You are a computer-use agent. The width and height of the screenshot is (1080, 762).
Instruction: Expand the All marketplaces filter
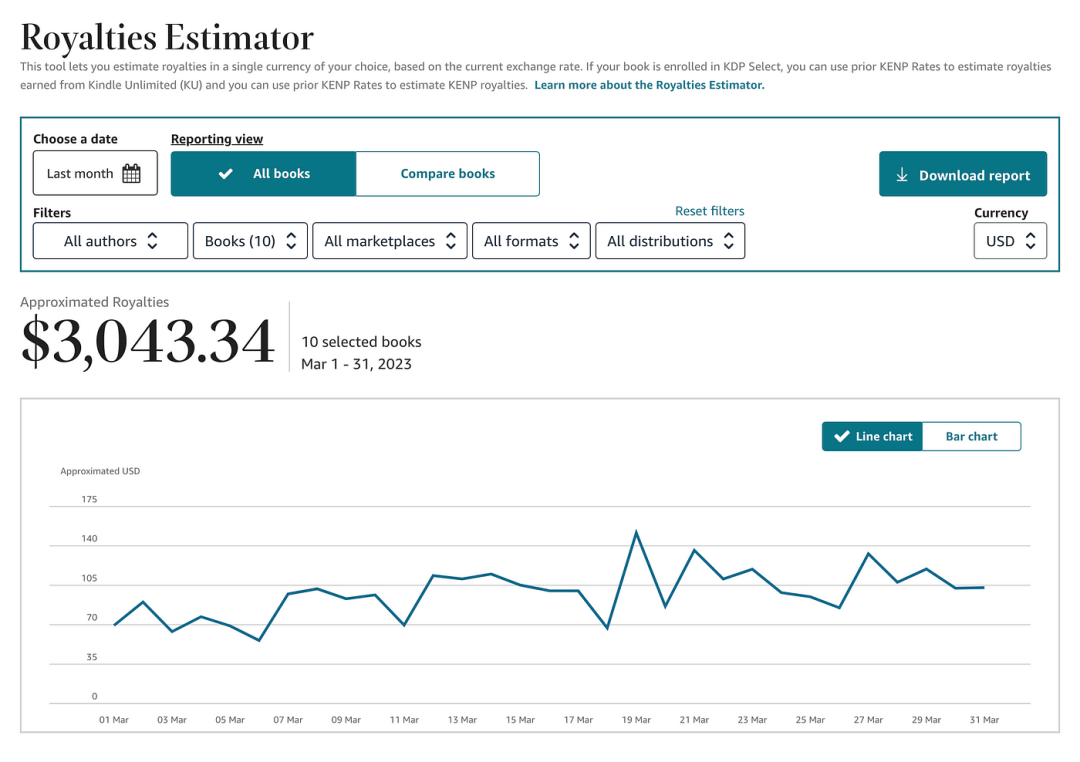point(389,241)
